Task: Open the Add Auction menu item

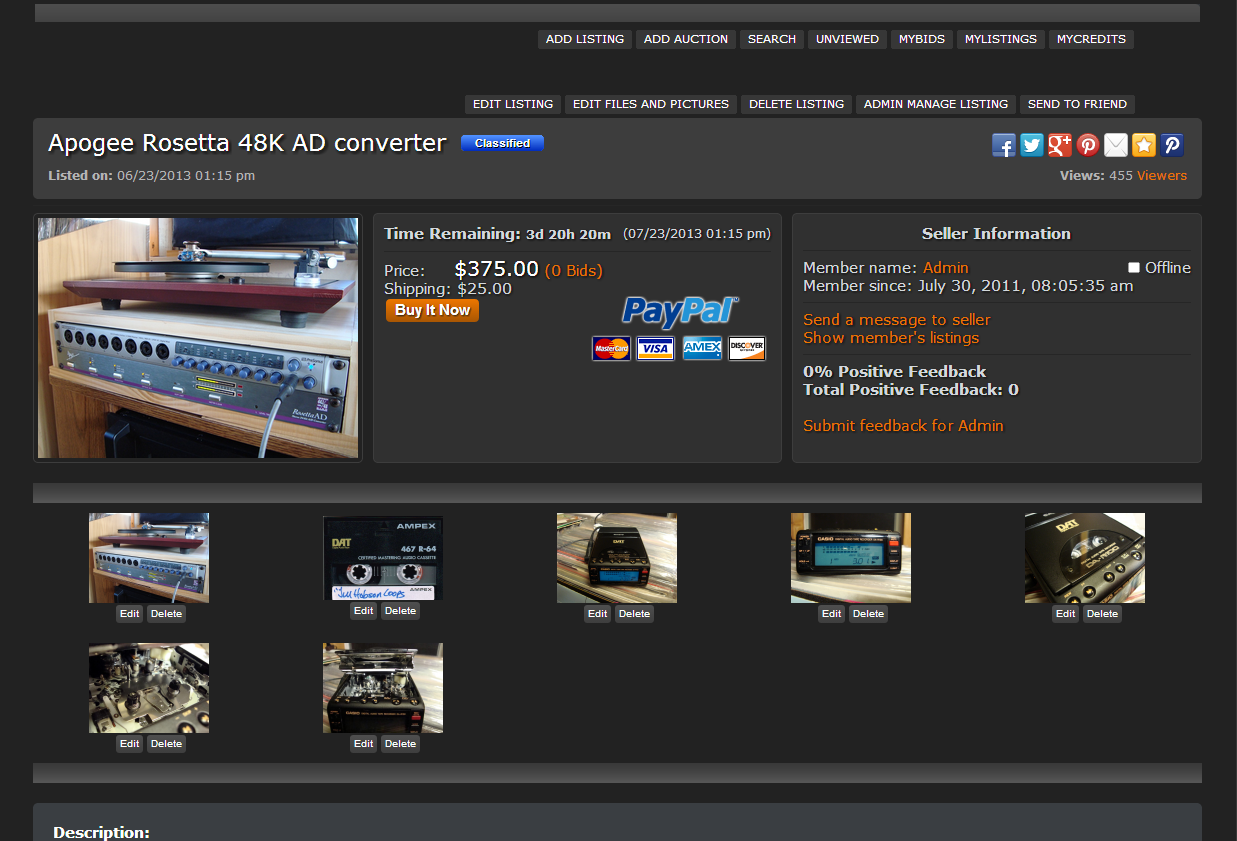Action: tap(686, 39)
